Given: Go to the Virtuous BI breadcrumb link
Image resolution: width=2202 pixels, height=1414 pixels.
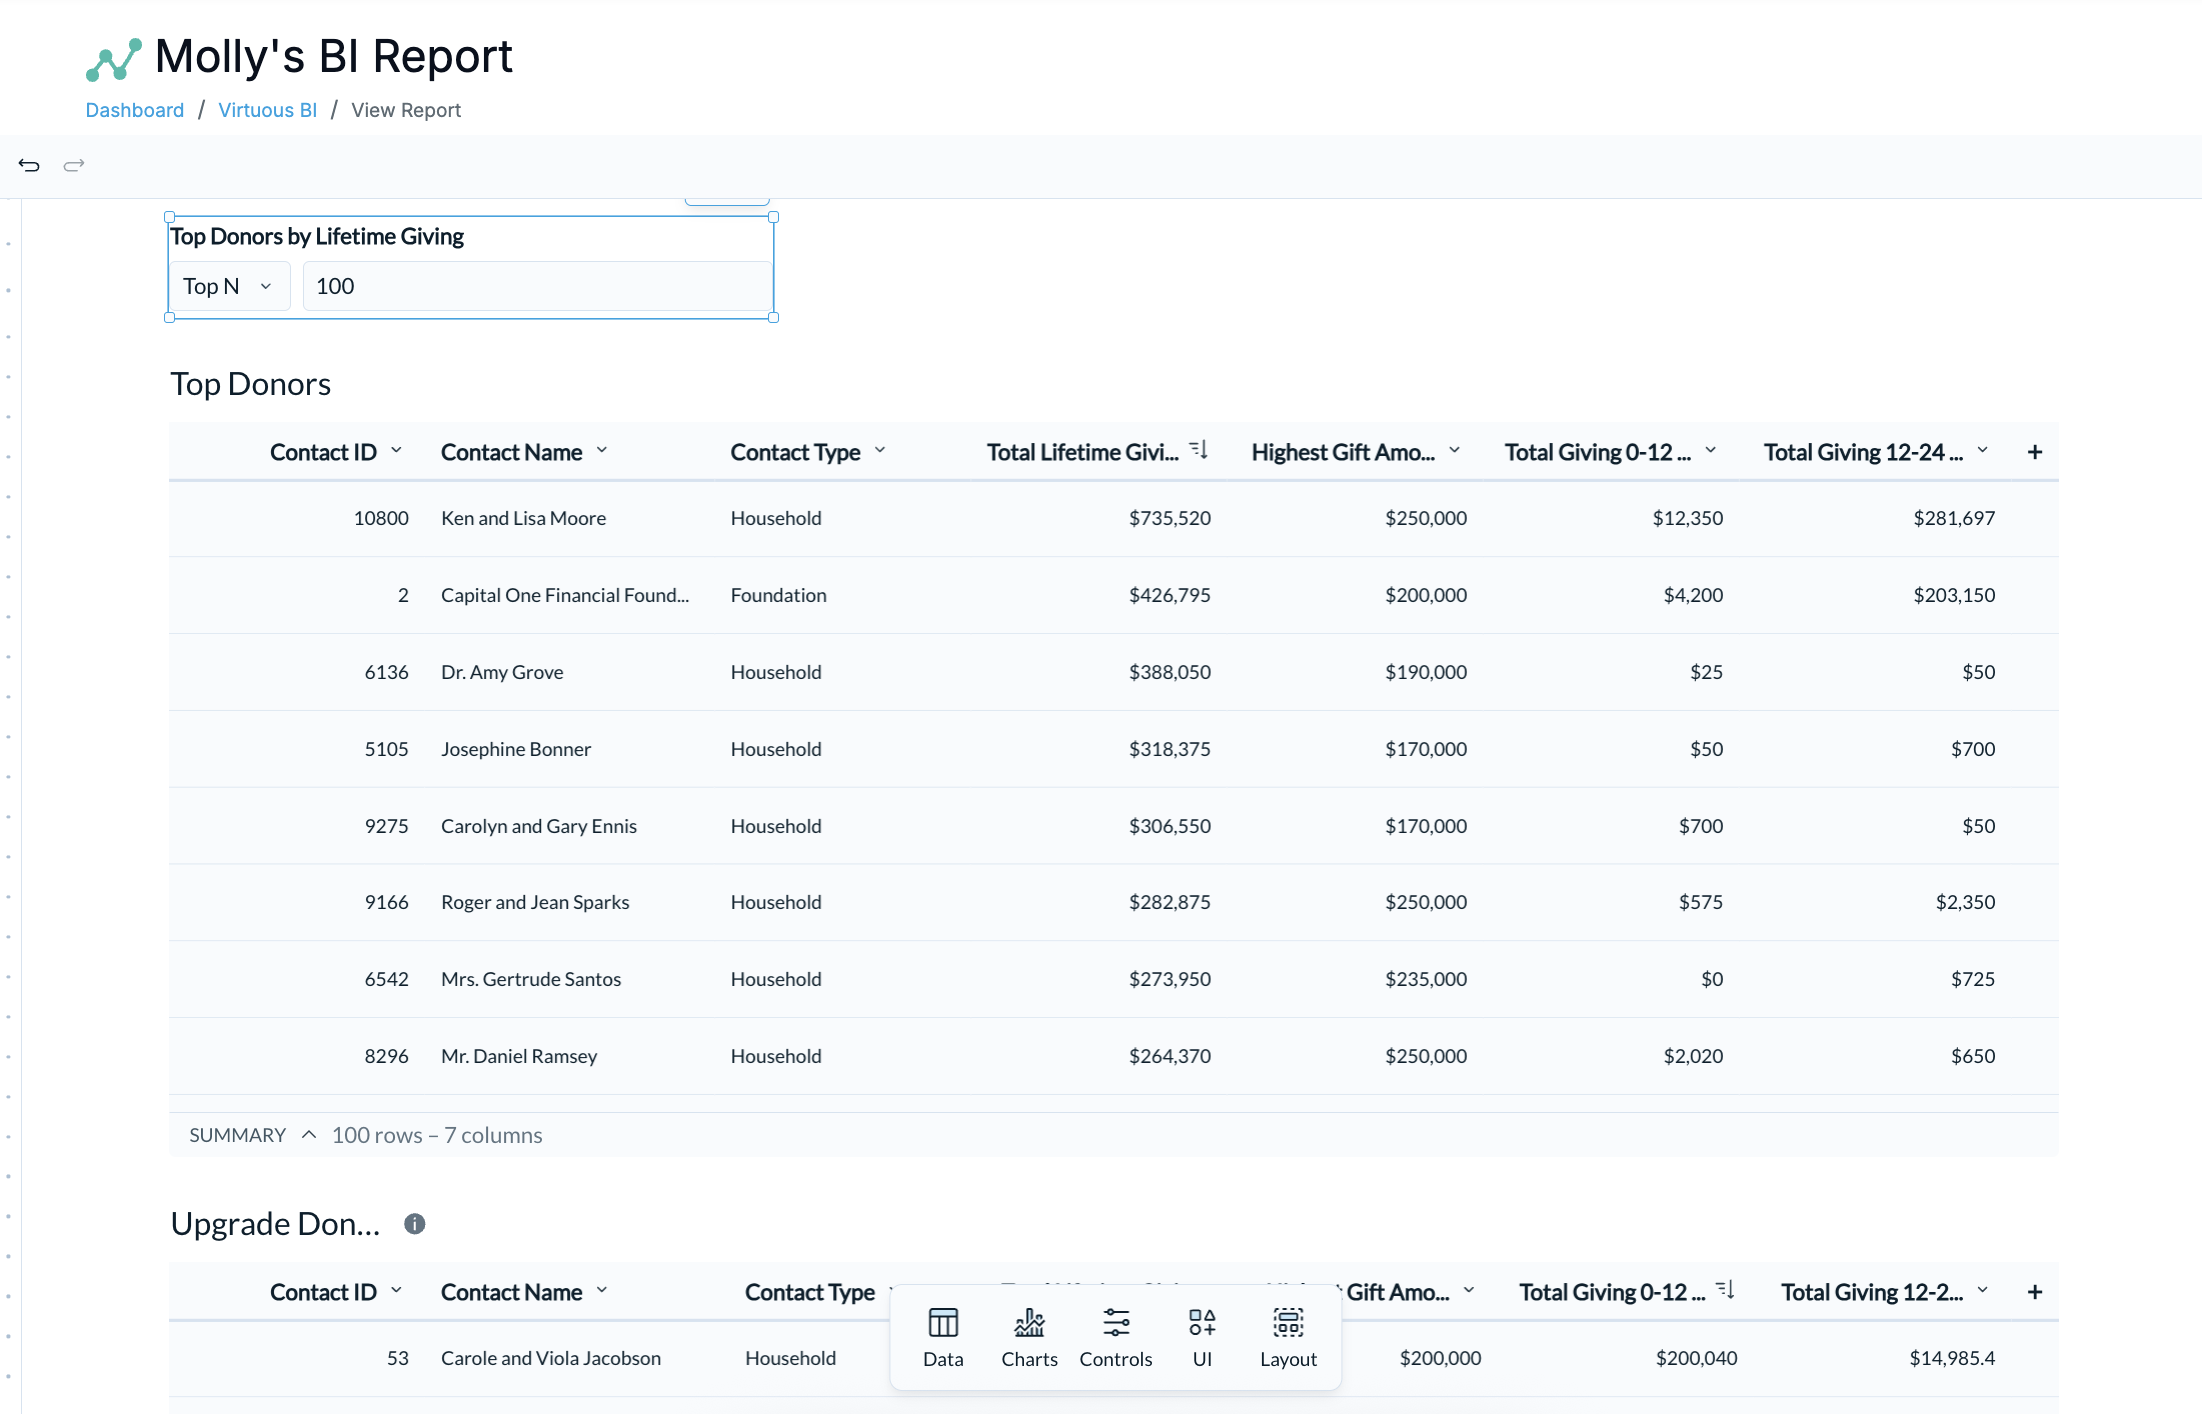Looking at the screenshot, I should click(x=267, y=110).
